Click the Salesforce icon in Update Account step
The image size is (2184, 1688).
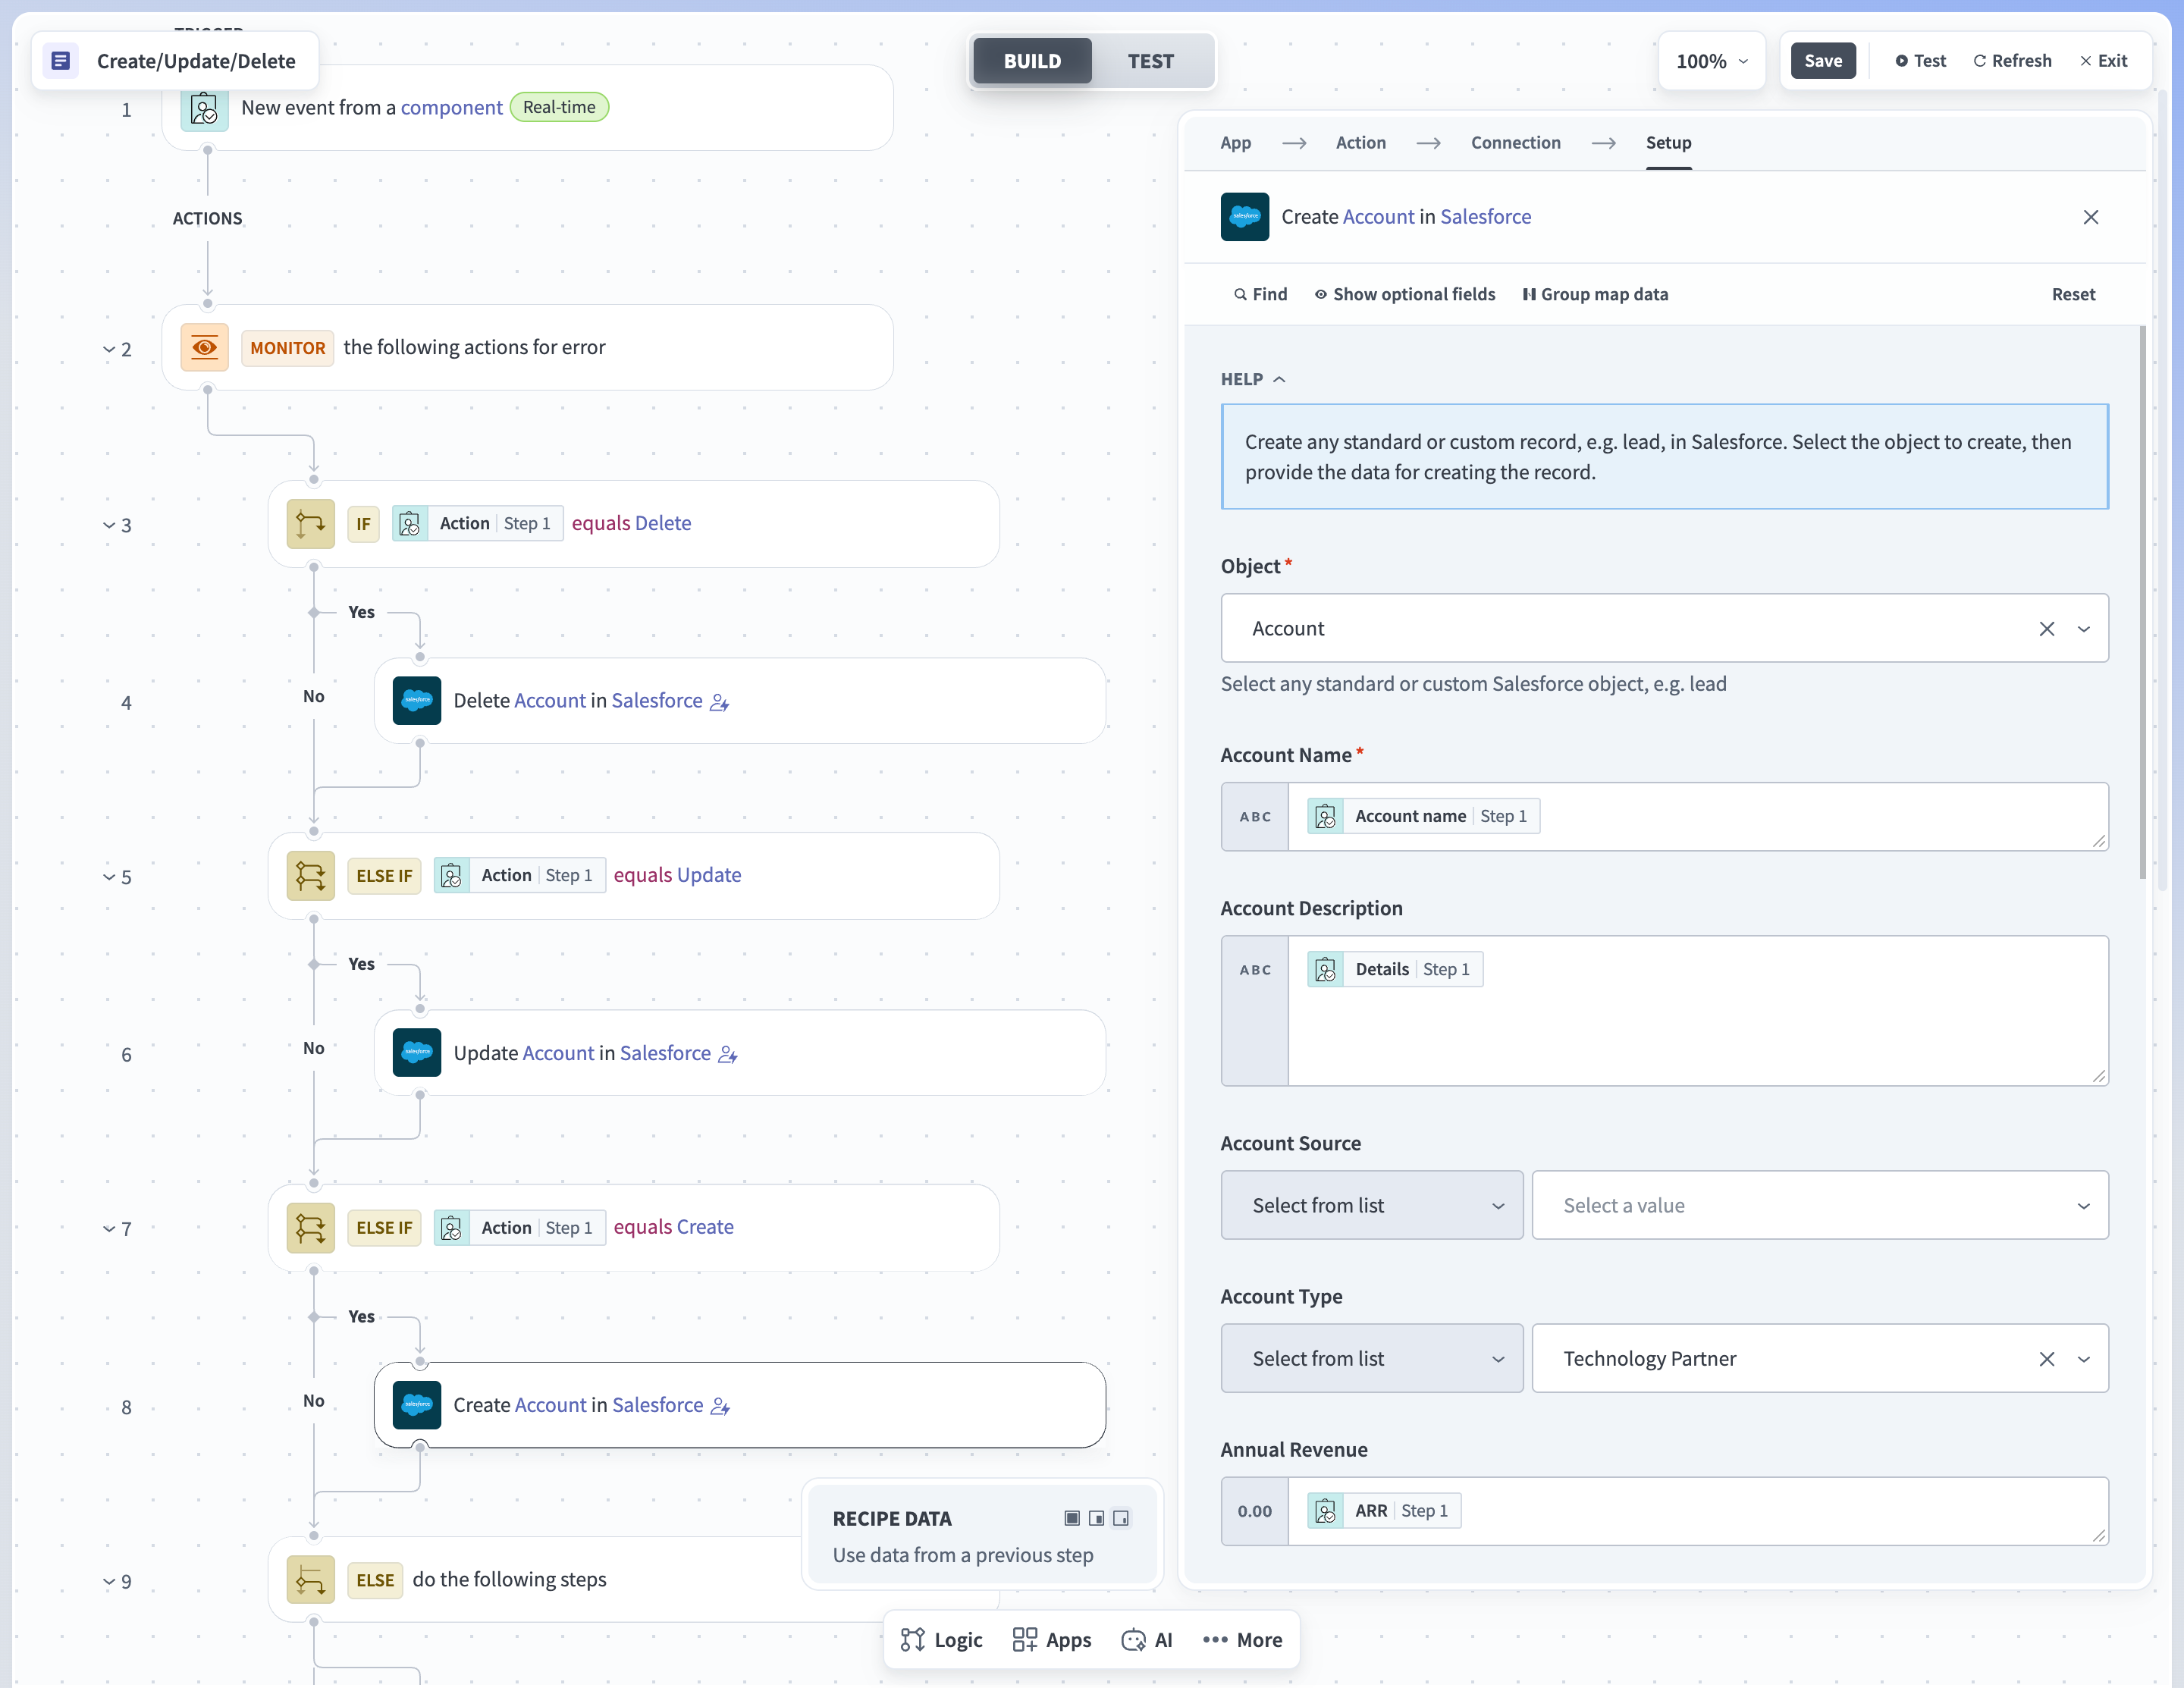point(417,1053)
